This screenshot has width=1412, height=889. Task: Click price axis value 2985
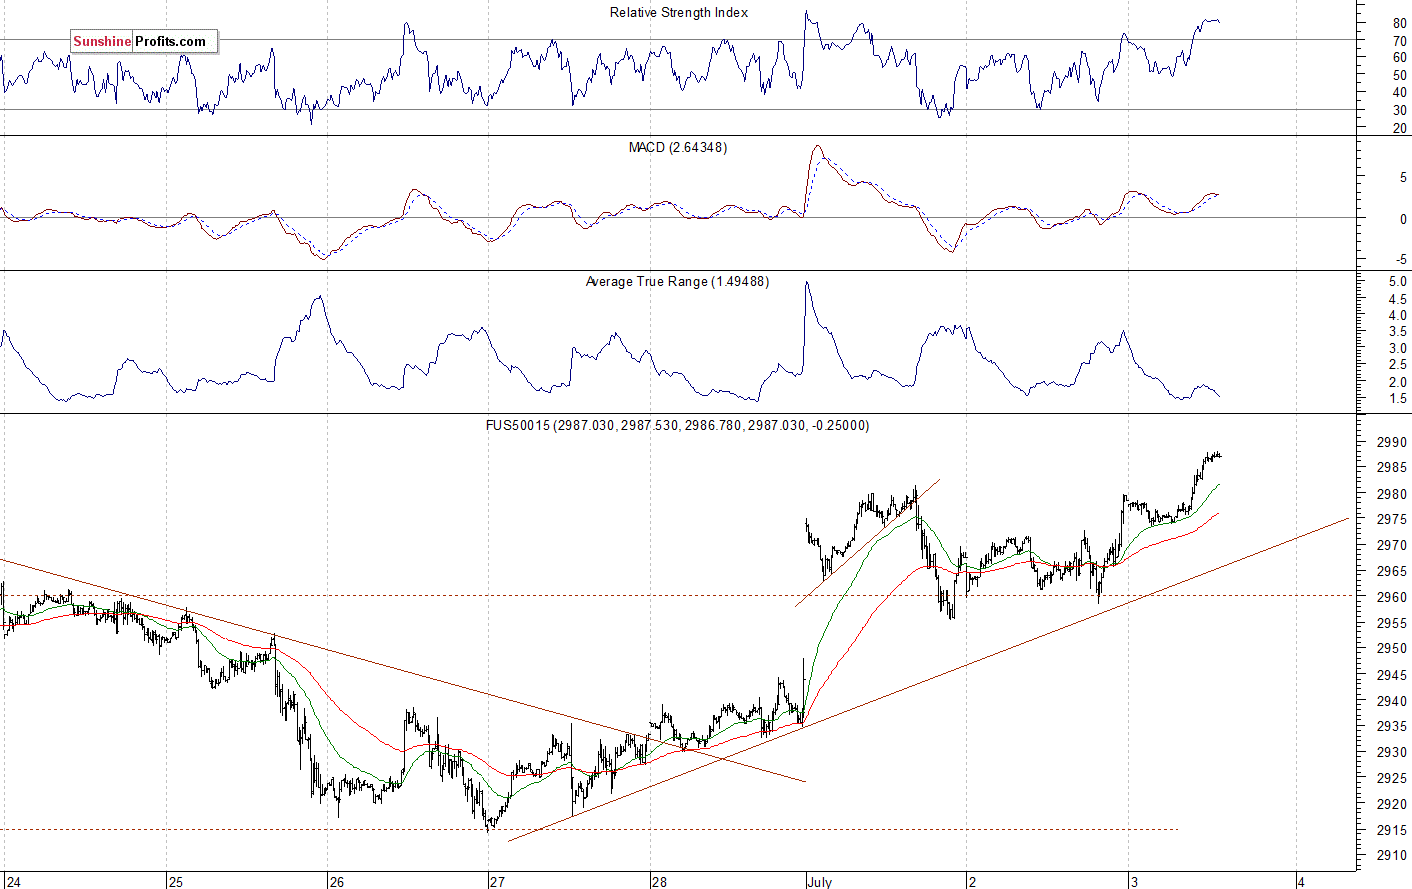[x=1393, y=468]
